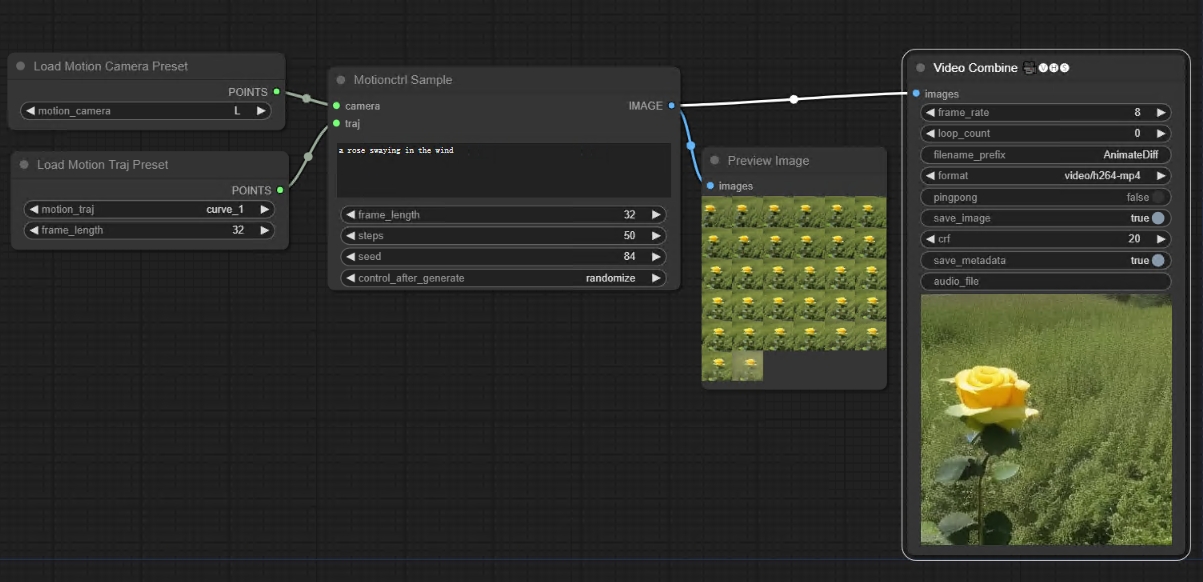Screen dimensions: 1203x582
Task: Decrease the seed value
Action: tap(351, 257)
